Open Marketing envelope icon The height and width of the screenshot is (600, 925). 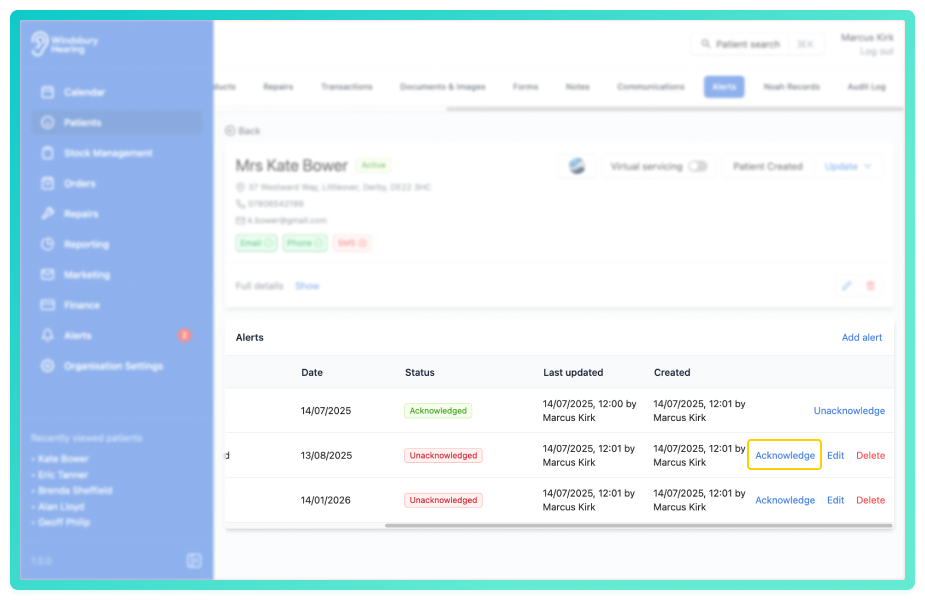pos(48,274)
